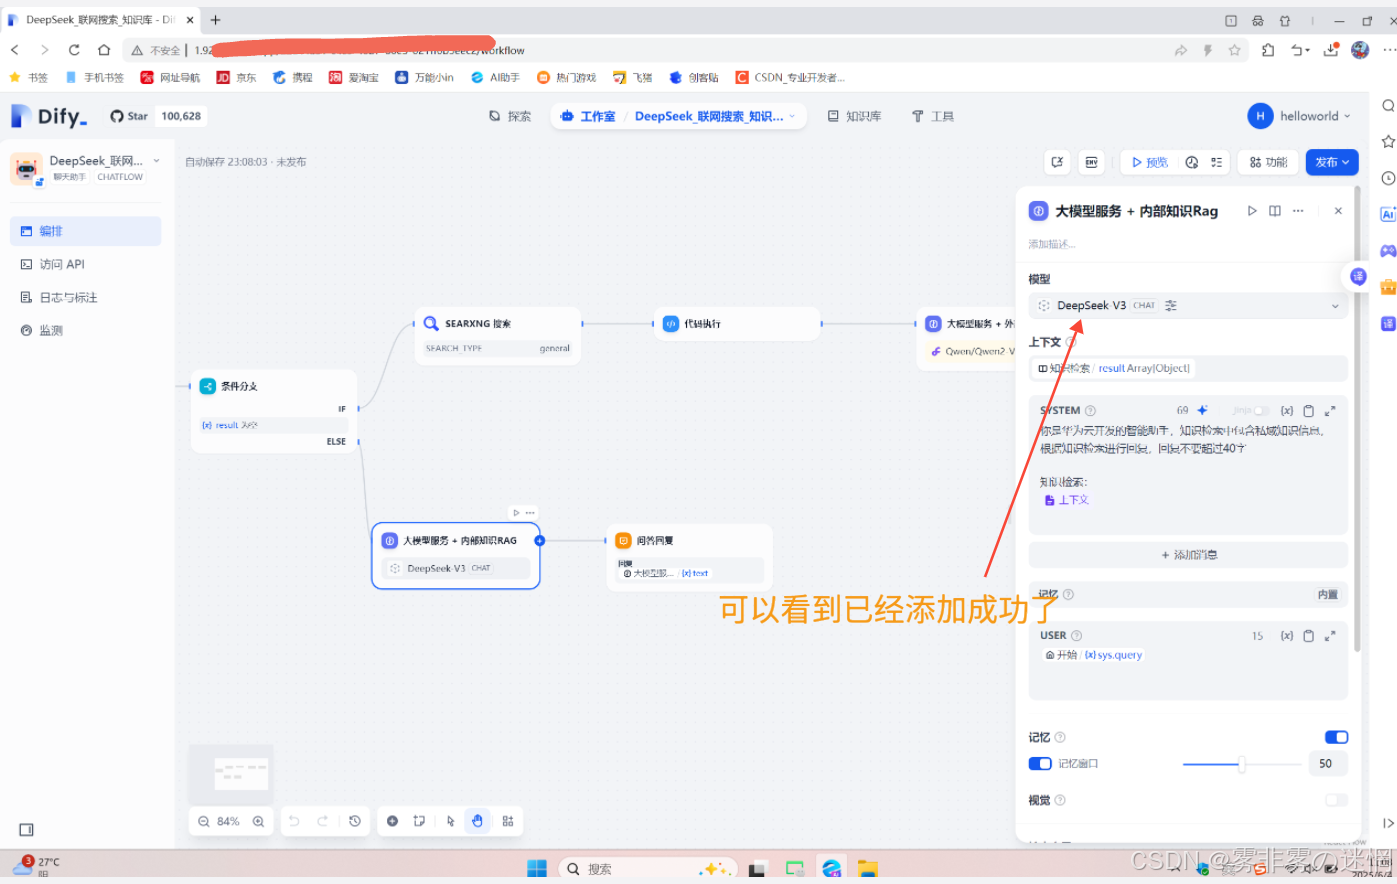
Task: Open node more options menu
Action: coord(1298,211)
